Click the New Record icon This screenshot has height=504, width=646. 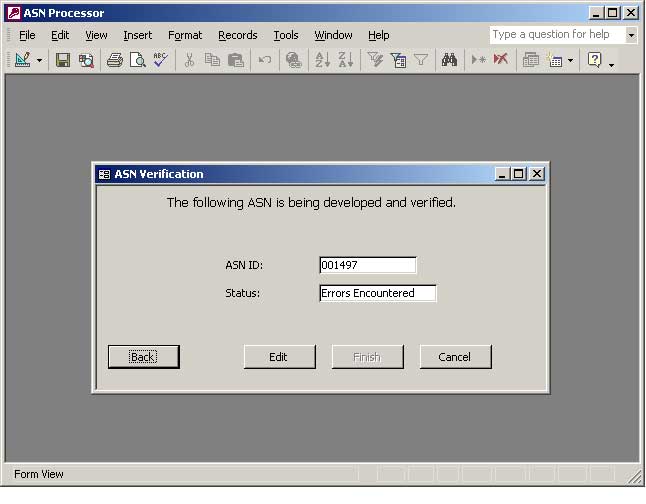[478, 60]
